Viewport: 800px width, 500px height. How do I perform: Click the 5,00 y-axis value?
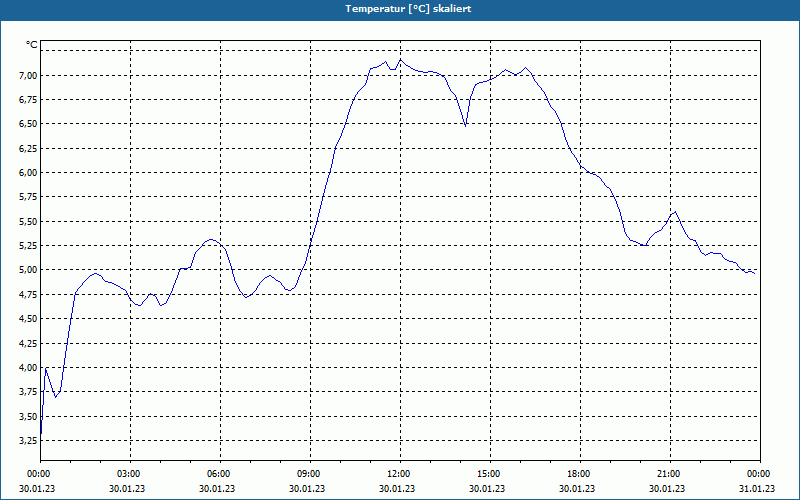coord(28,270)
